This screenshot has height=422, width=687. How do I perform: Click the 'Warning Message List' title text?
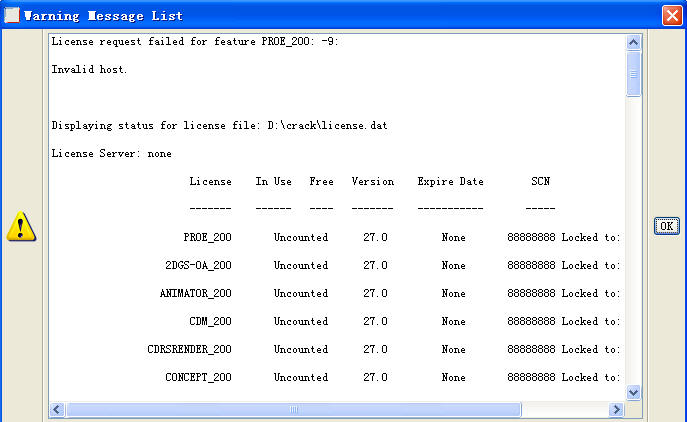(103, 16)
